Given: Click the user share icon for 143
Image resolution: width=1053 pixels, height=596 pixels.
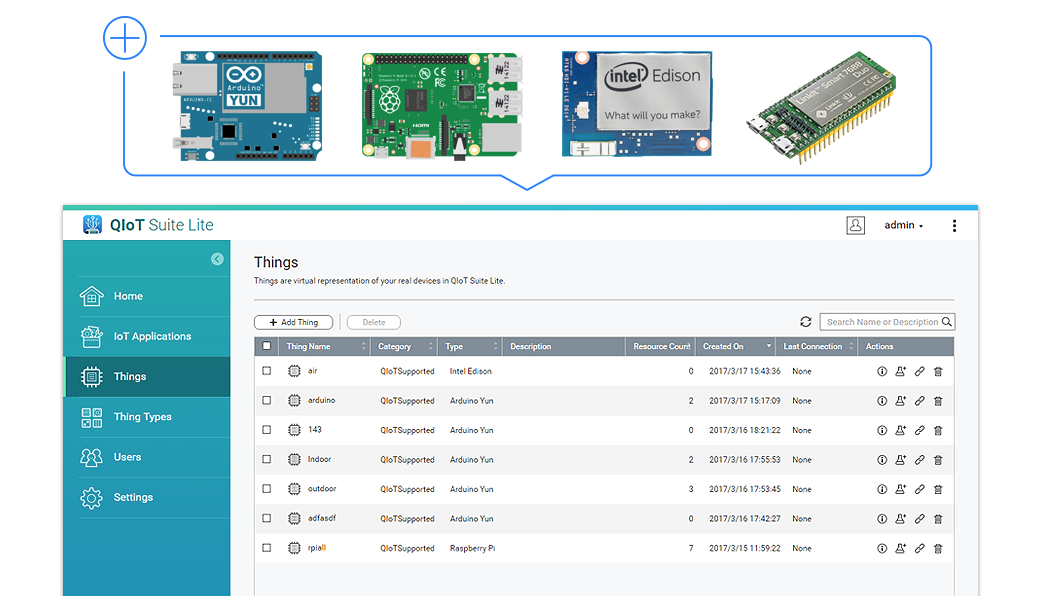Looking at the screenshot, I should pos(901,431).
